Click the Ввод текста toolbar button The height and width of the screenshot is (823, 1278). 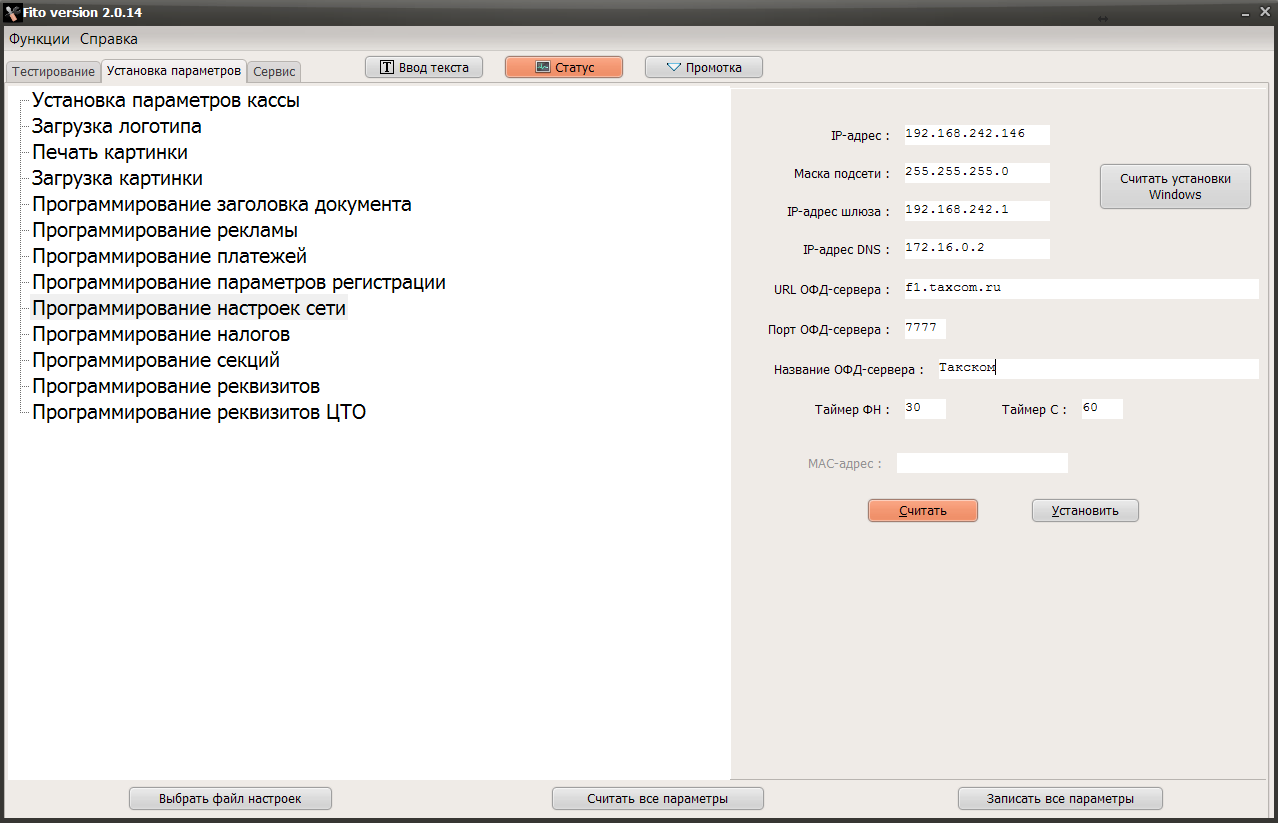point(424,67)
